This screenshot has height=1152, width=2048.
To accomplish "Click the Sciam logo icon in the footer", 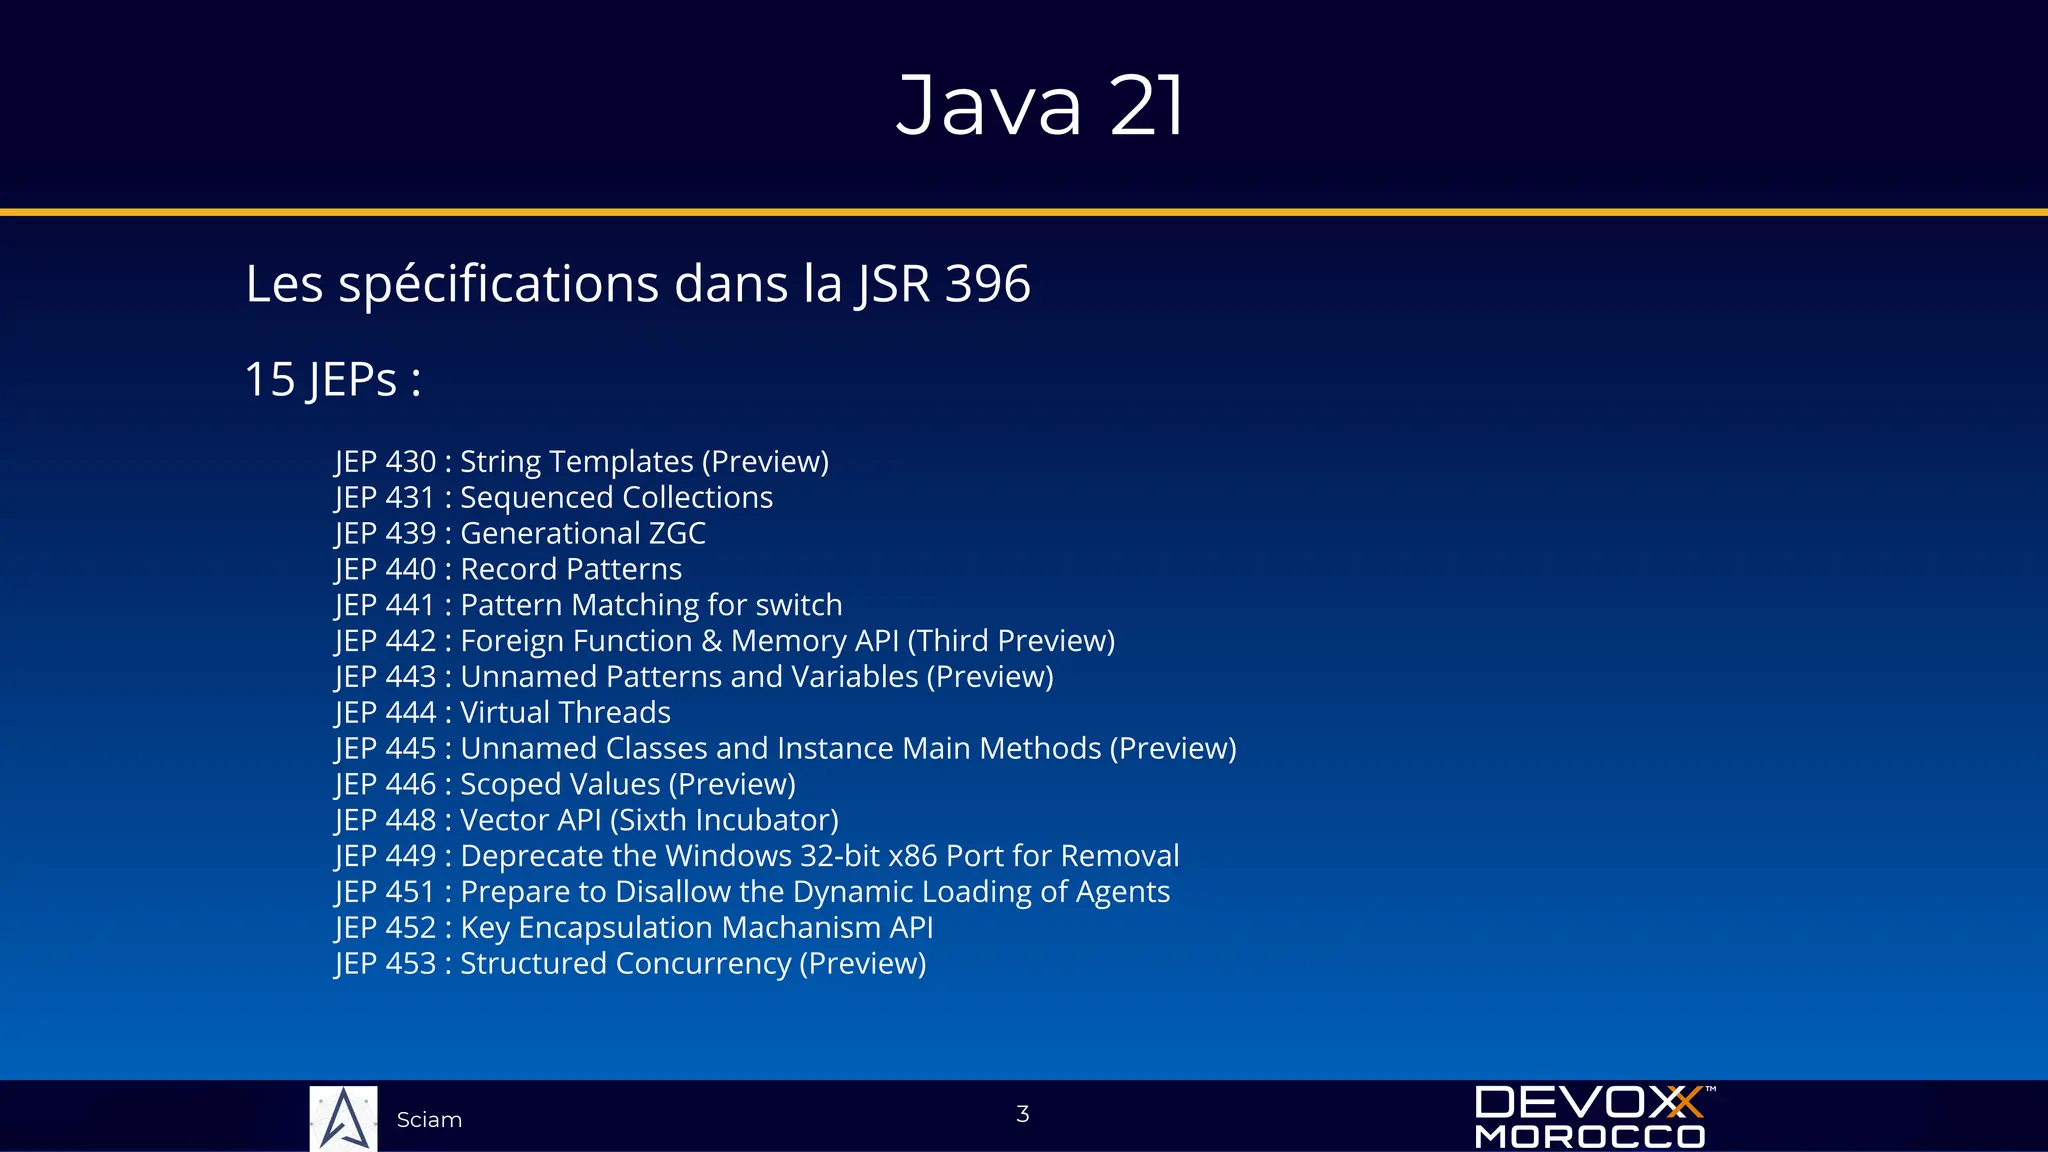I will 343,1119.
